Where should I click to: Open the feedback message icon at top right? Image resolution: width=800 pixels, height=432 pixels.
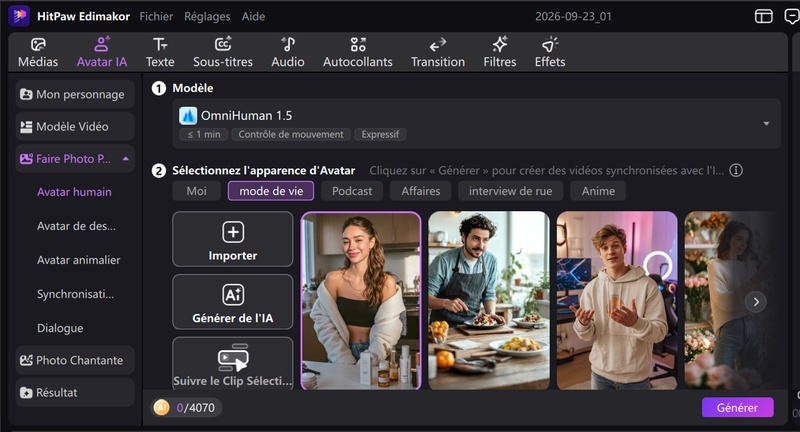point(792,16)
